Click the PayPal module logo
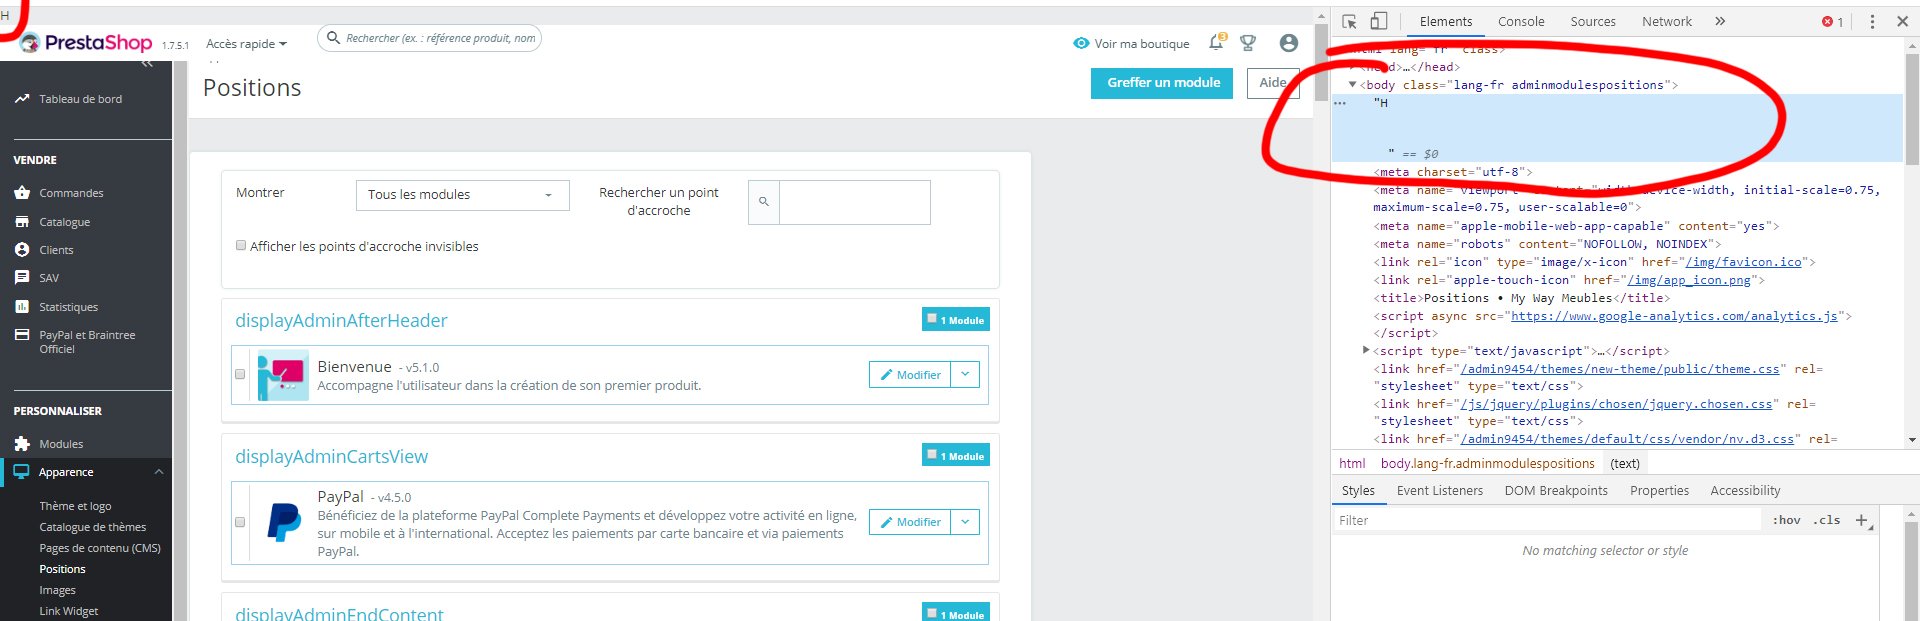 pos(284,522)
